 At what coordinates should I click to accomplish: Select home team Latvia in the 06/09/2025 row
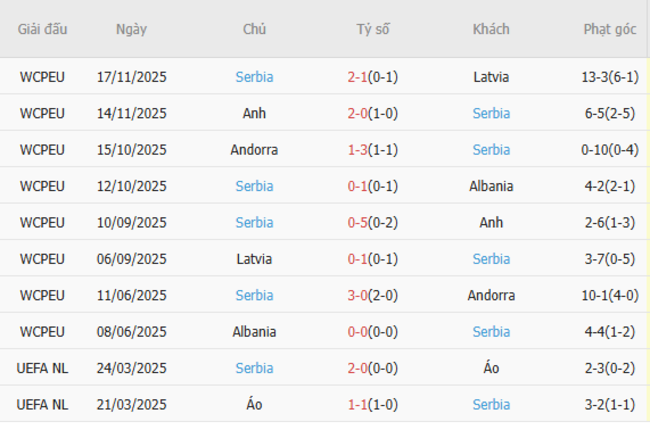(254, 259)
